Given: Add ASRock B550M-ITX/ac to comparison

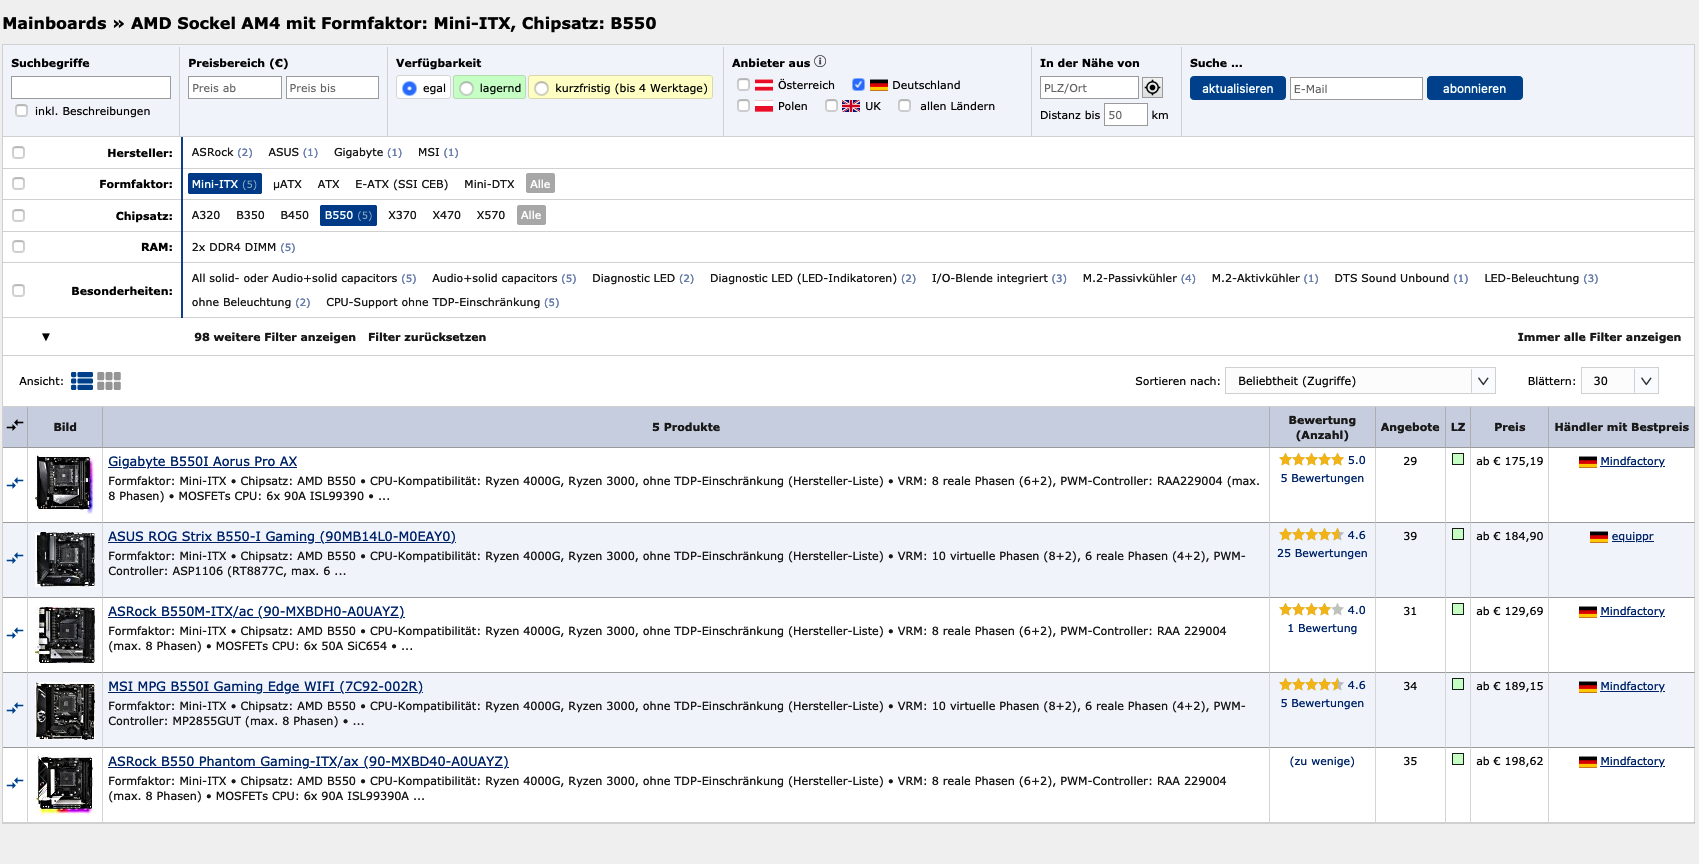Looking at the screenshot, I should click(15, 633).
